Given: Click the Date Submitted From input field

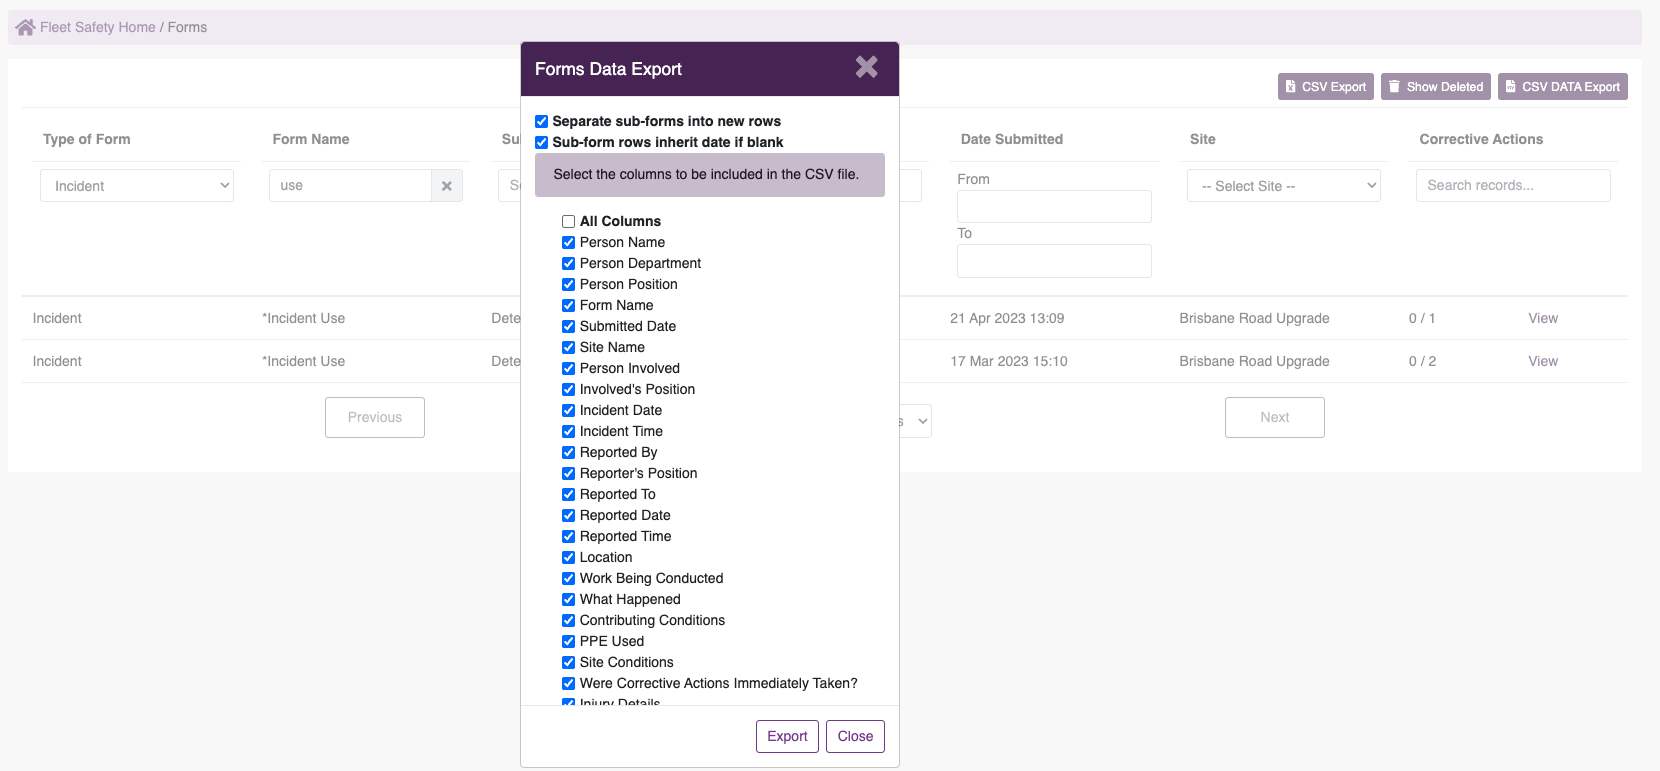Looking at the screenshot, I should pyautogui.click(x=1054, y=206).
